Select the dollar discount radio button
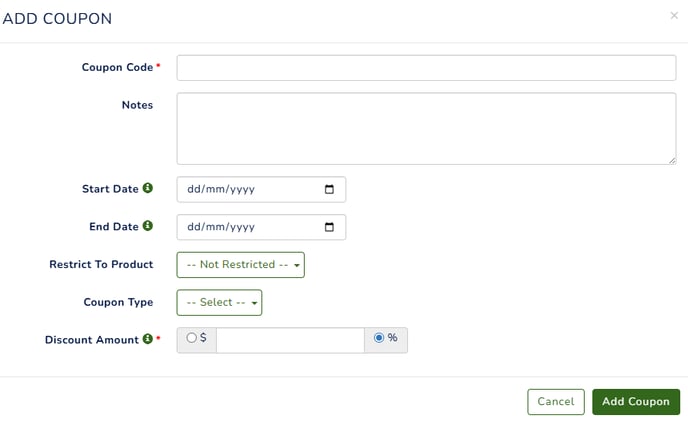 [191, 338]
